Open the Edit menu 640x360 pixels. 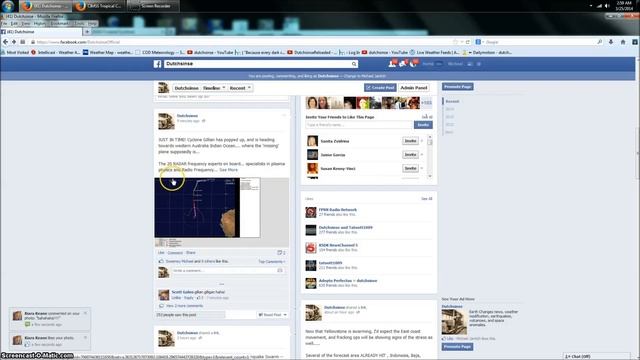pos(15,24)
